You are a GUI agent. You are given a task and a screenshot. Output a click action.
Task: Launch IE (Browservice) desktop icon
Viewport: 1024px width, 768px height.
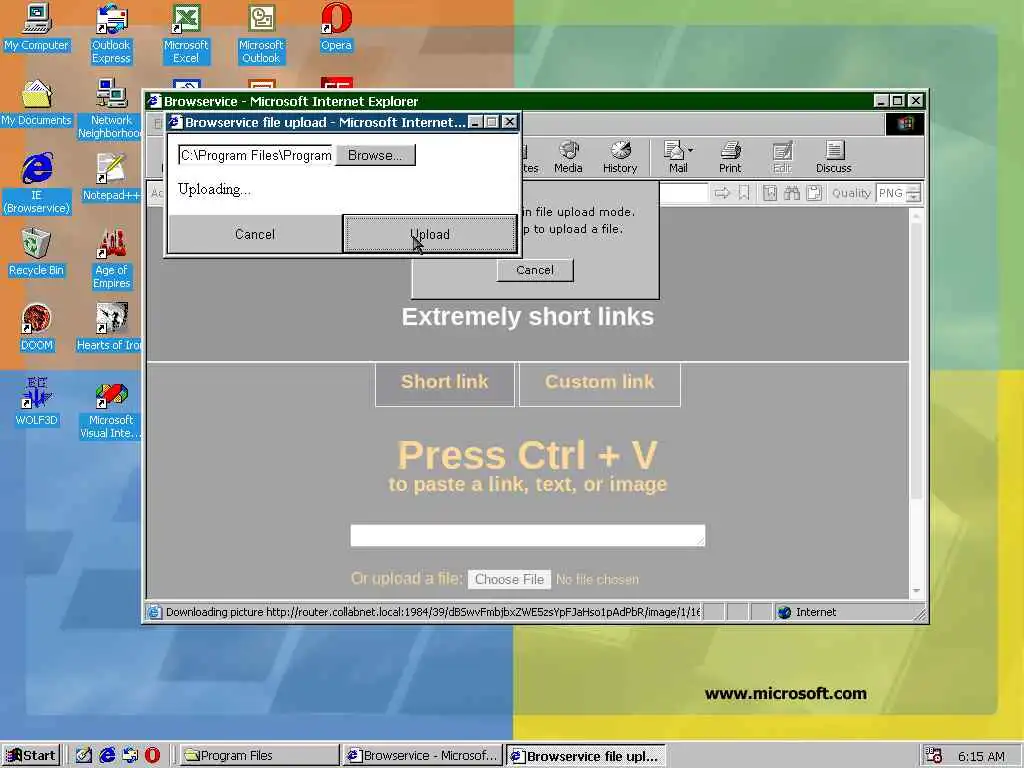click(x=37, y=184)
